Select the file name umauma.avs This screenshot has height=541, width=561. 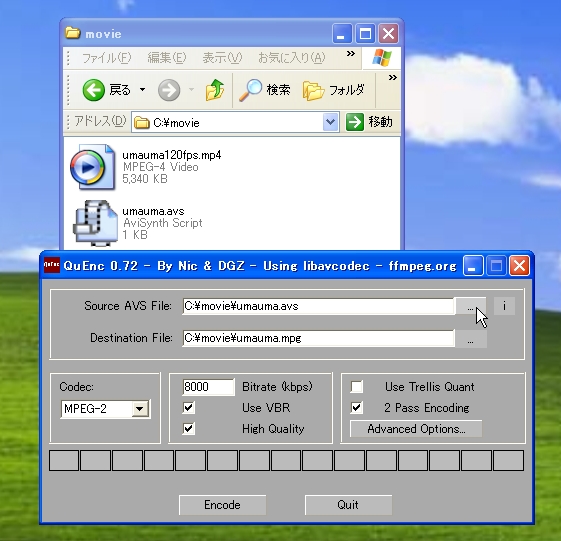[153, 211]
